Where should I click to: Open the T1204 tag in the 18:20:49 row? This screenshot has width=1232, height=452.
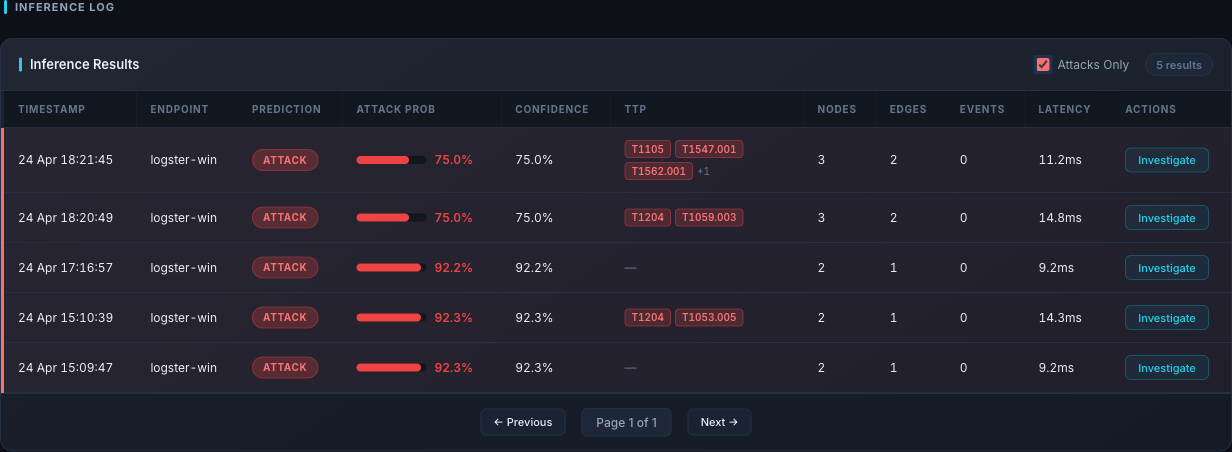(x=647, y=217)
